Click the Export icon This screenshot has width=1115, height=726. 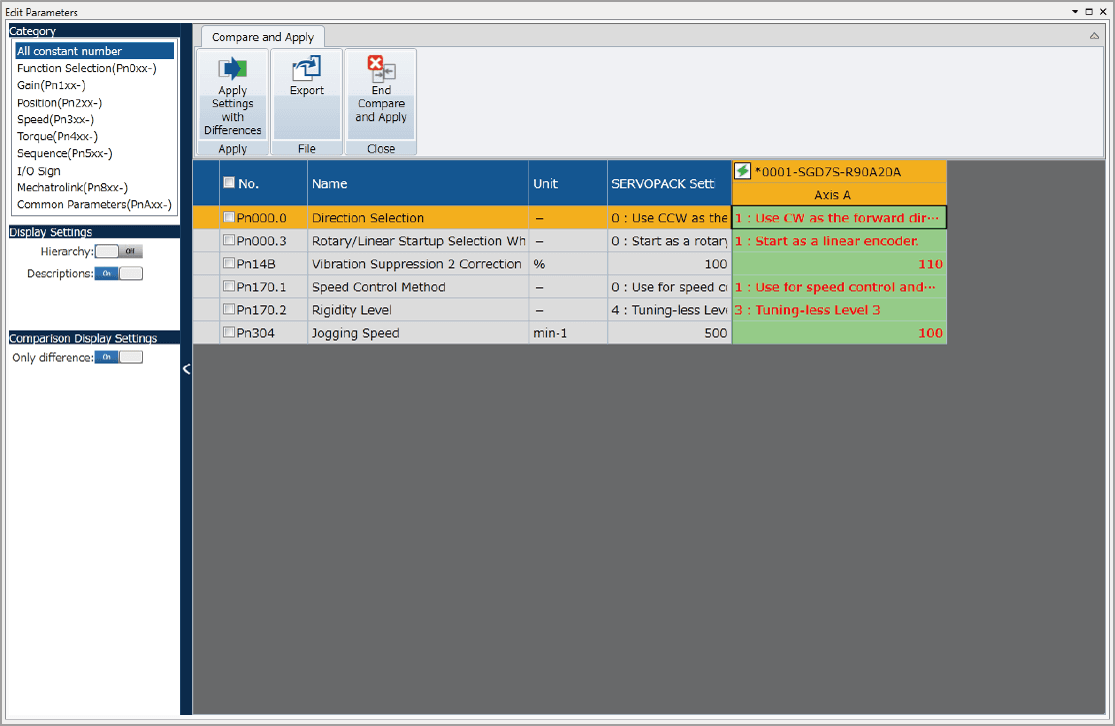click(x=306, y=69)
